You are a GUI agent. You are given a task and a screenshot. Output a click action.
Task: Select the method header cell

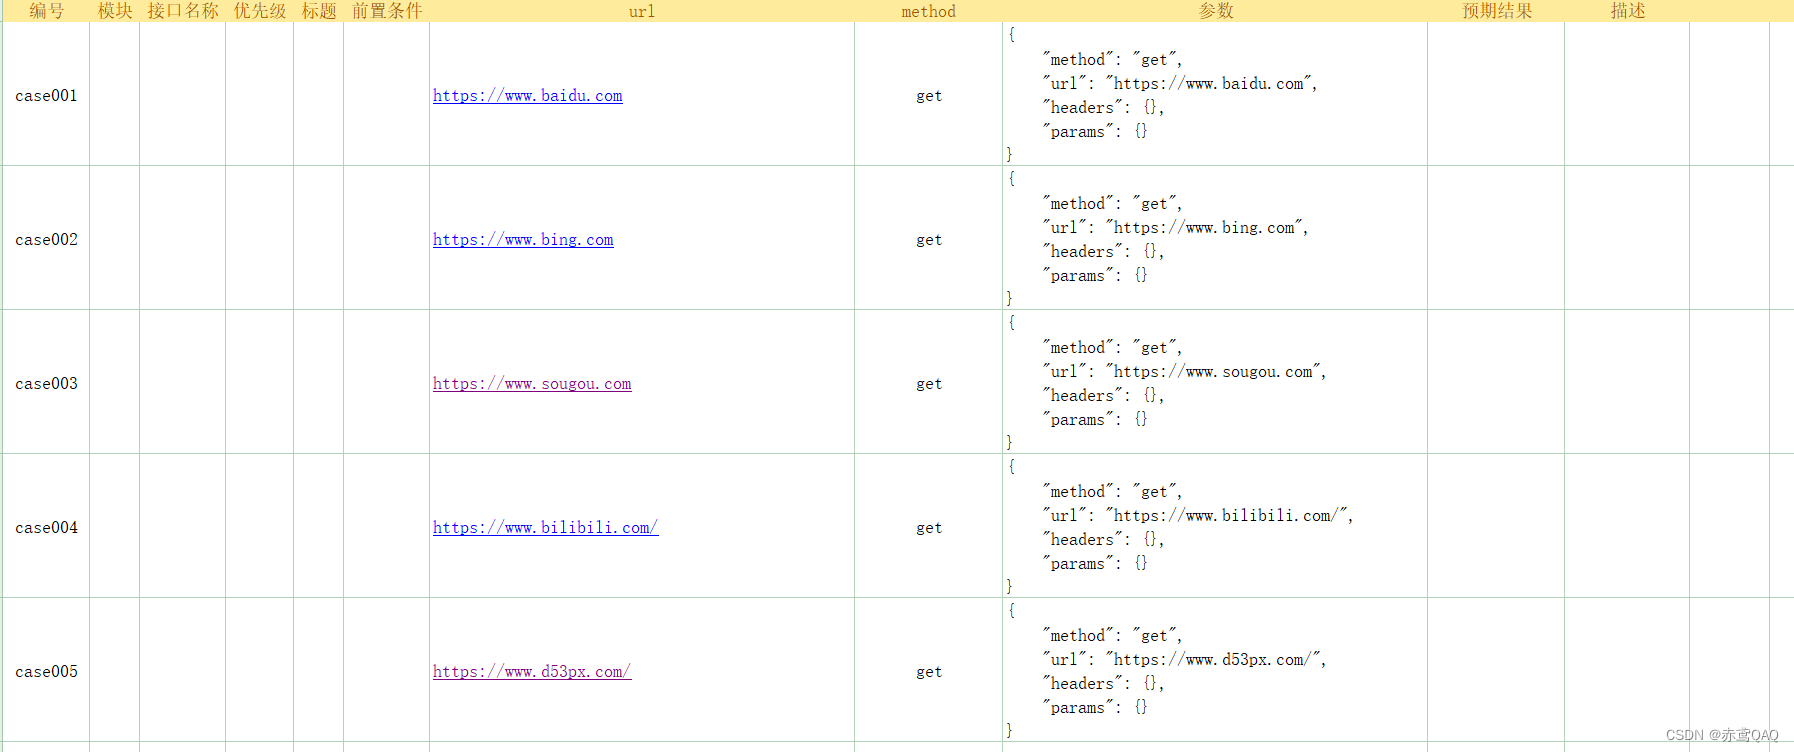click(929, 11)
